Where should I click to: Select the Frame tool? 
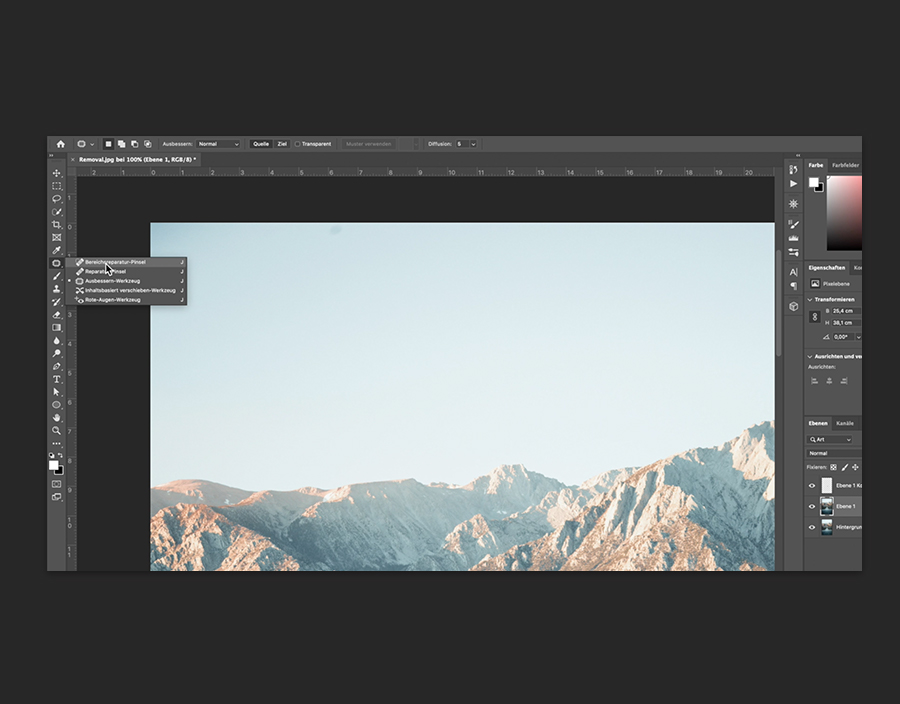(x=56, y=238)
